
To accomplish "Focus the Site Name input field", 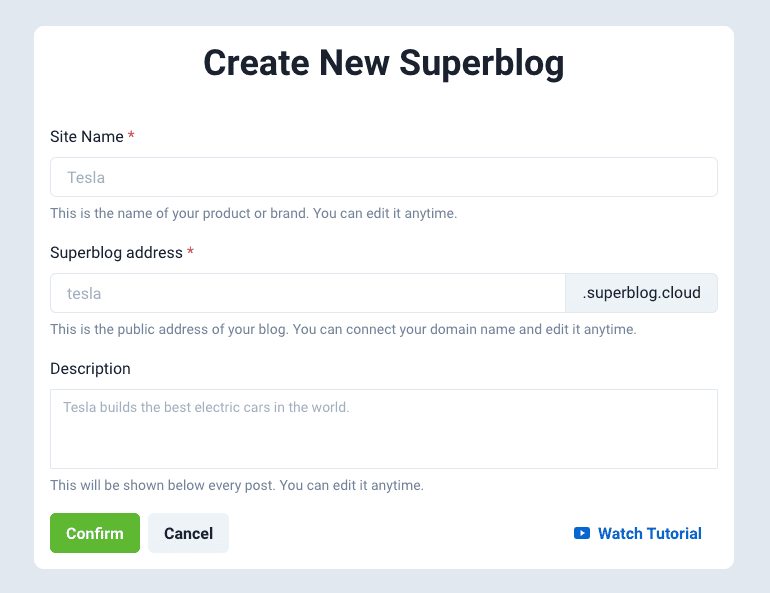I will pos(383,177).
